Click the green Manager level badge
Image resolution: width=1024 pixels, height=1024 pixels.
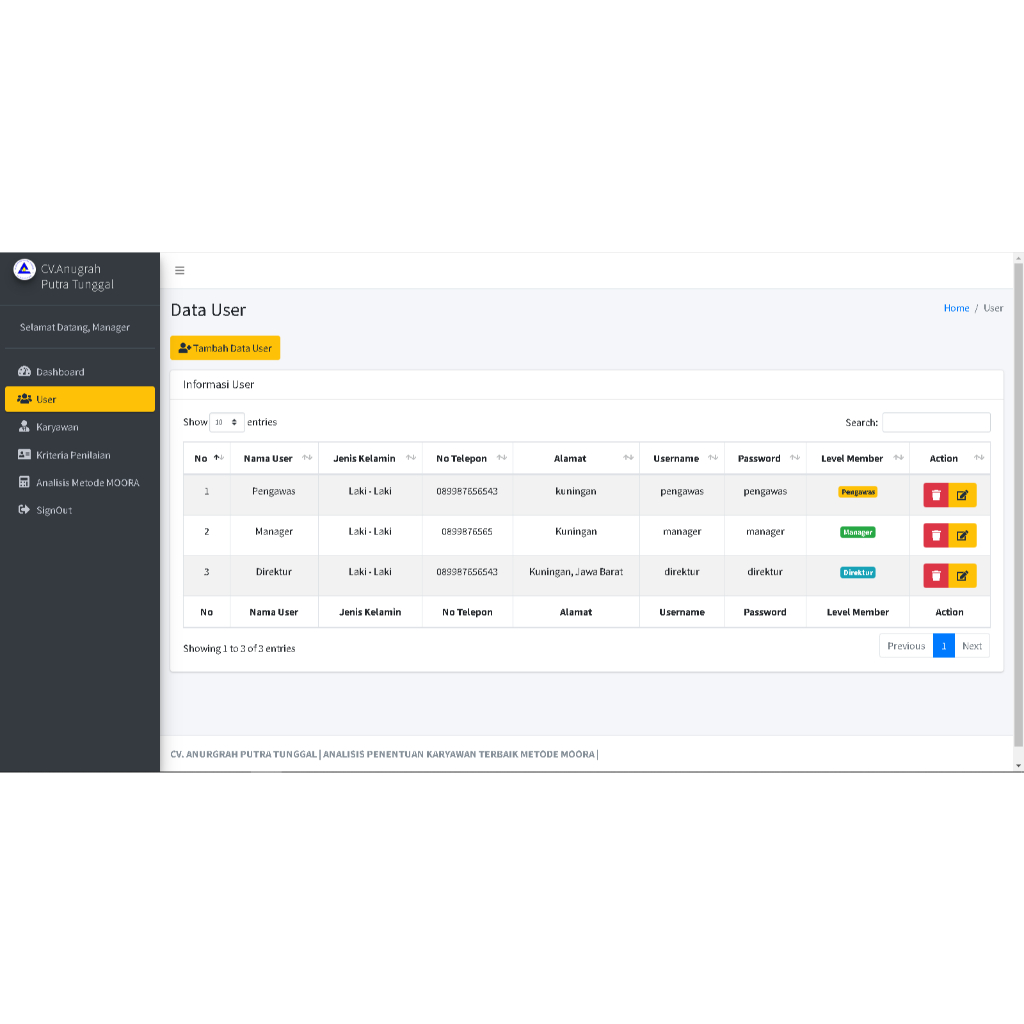(857, 532)
